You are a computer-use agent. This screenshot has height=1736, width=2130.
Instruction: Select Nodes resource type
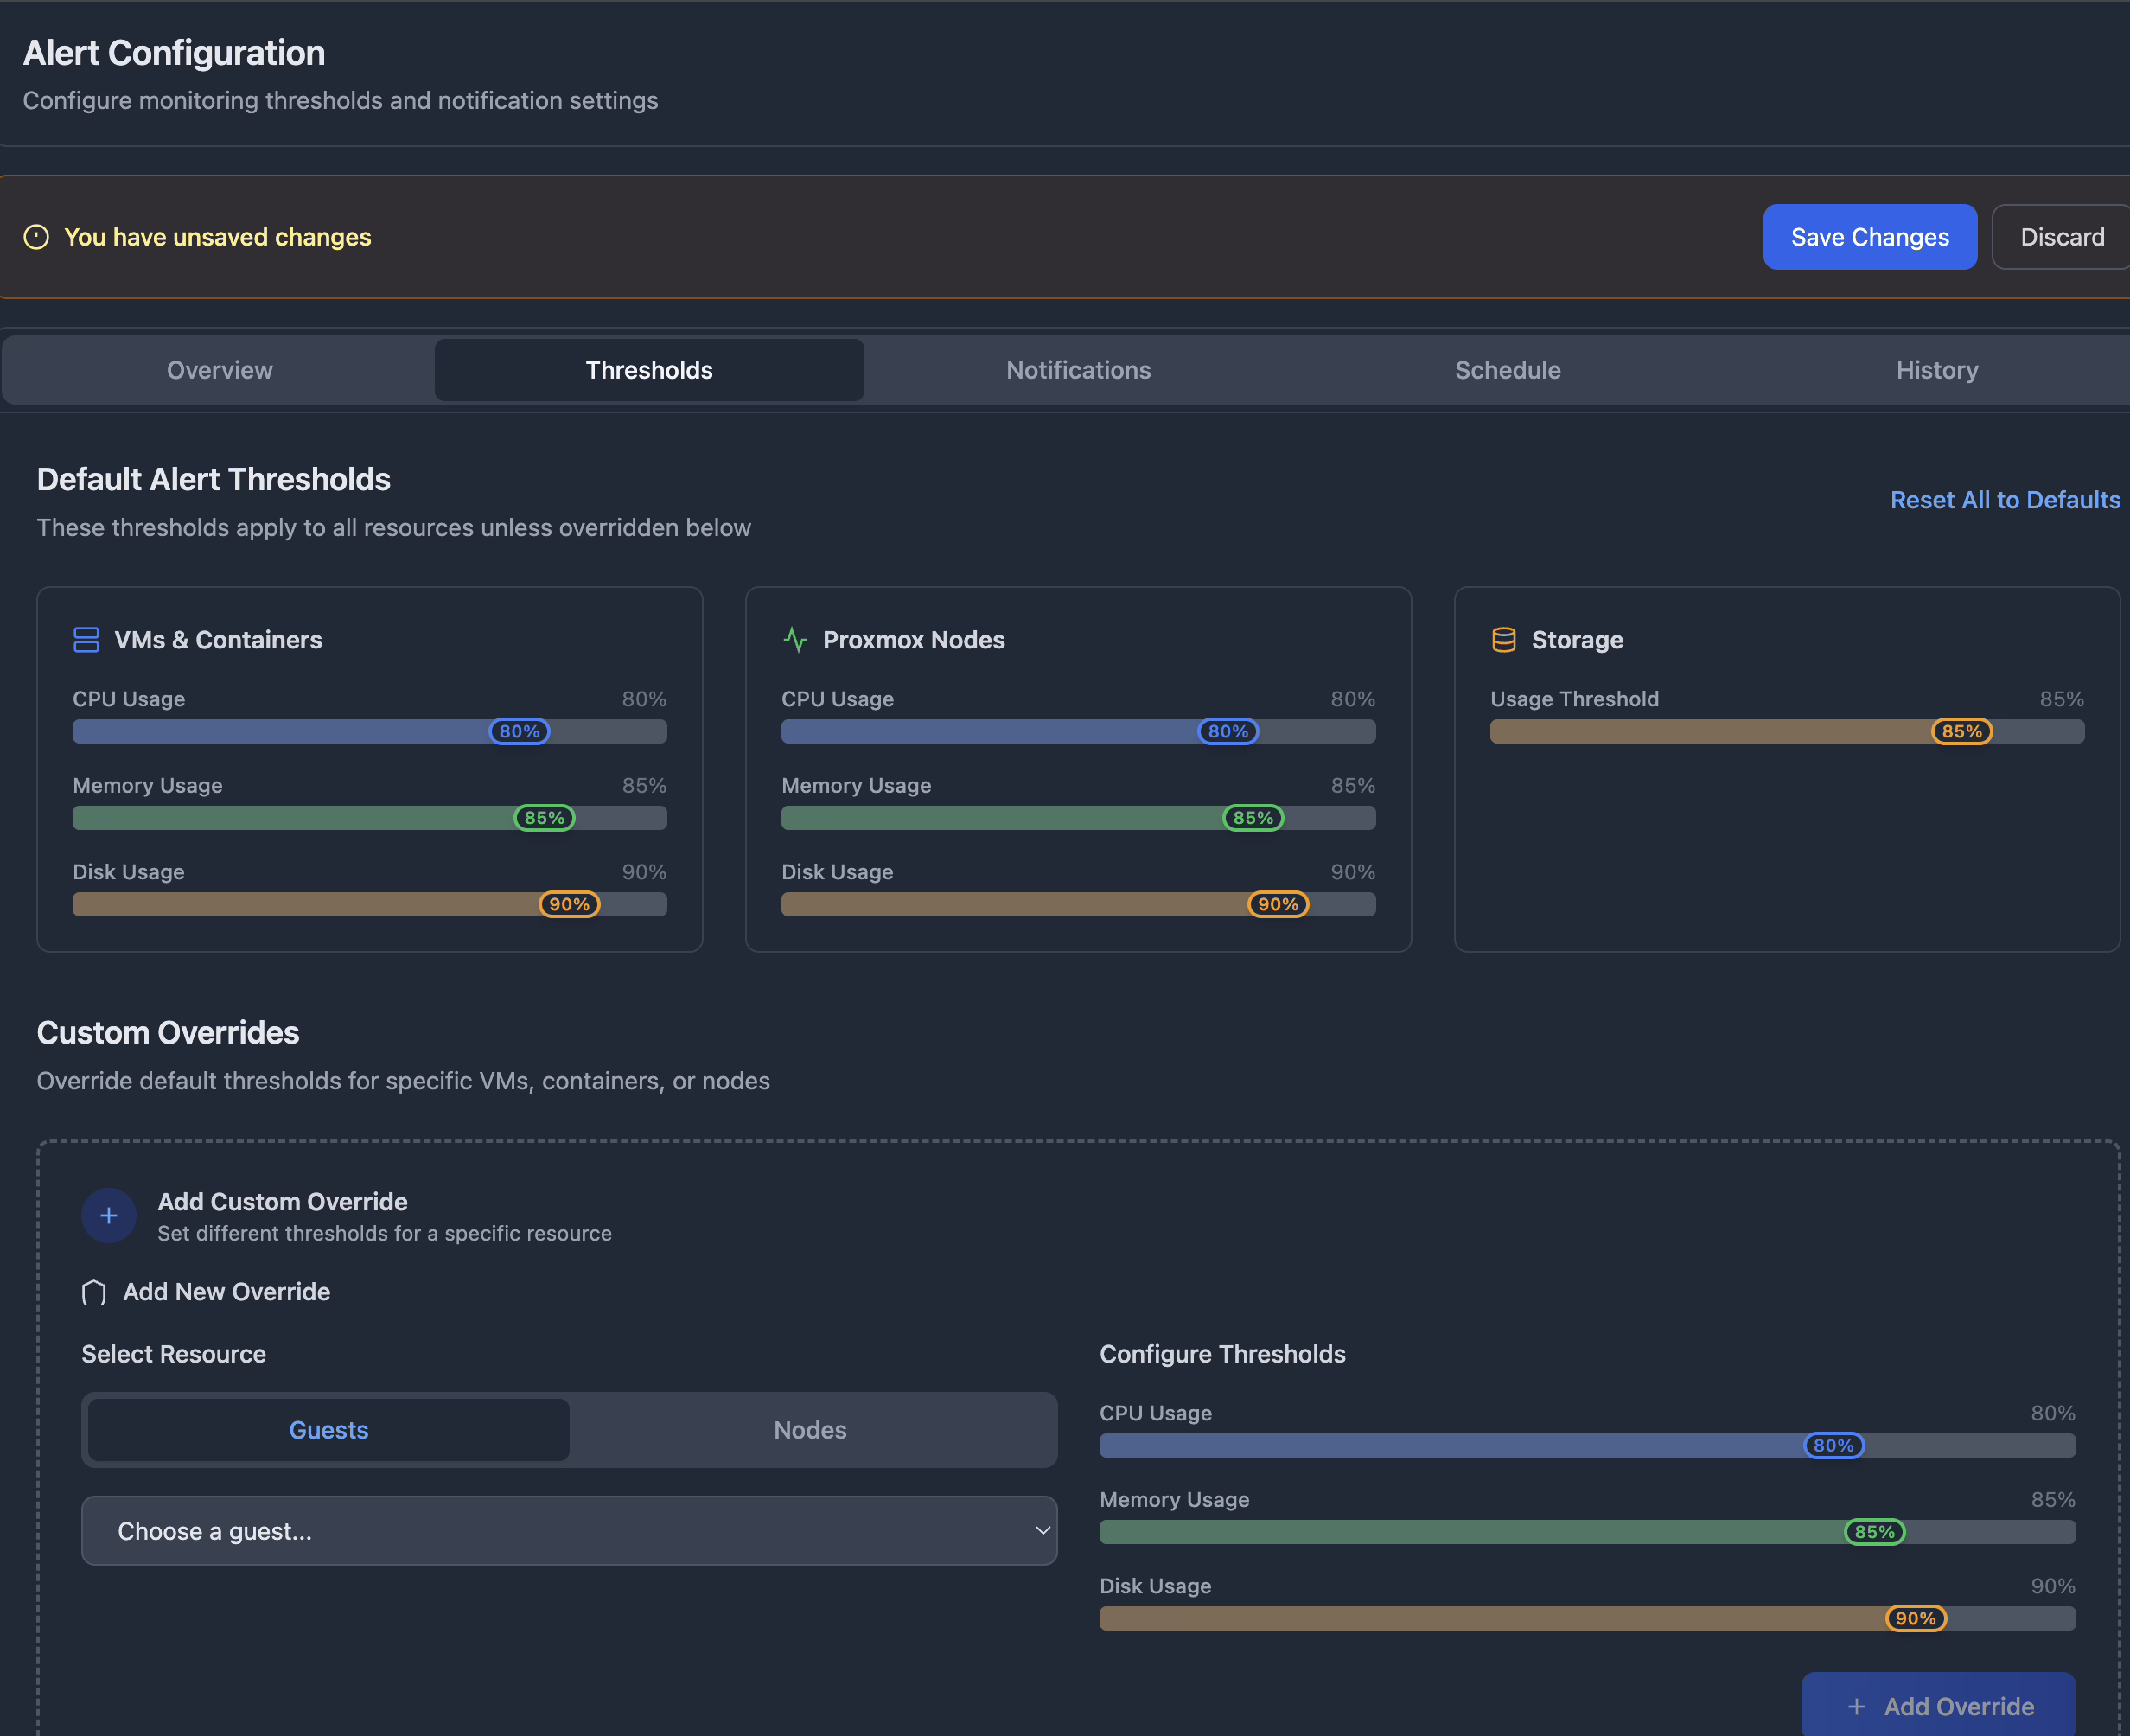coord(810,1430)
